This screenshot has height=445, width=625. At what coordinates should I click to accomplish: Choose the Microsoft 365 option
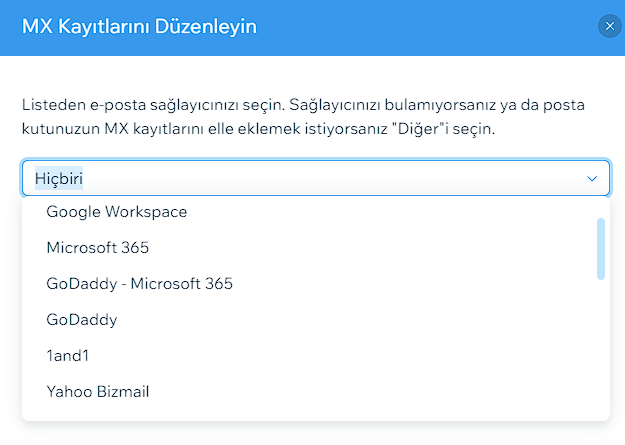pos(98,247)
